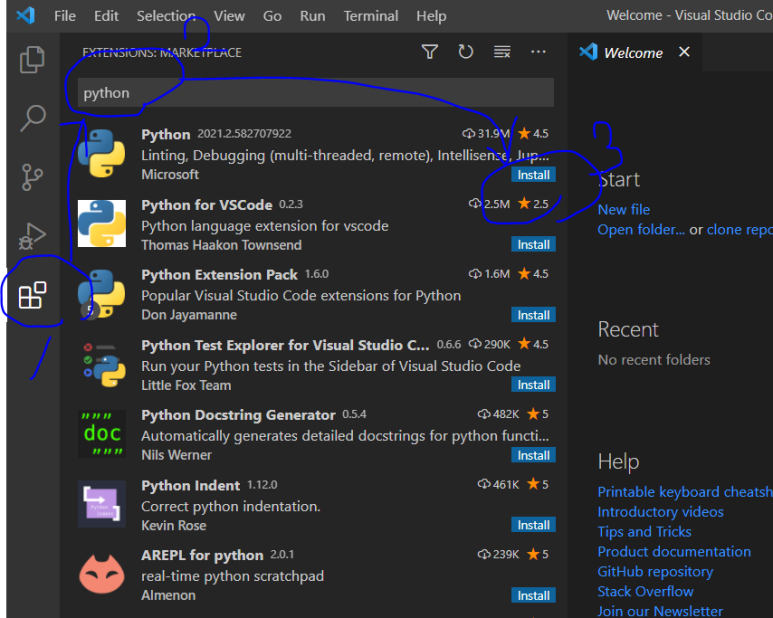Image resolution: width=773 pixels, height=618 pixels.
Task: Close the Welcome tab
Action: point(684,52)
